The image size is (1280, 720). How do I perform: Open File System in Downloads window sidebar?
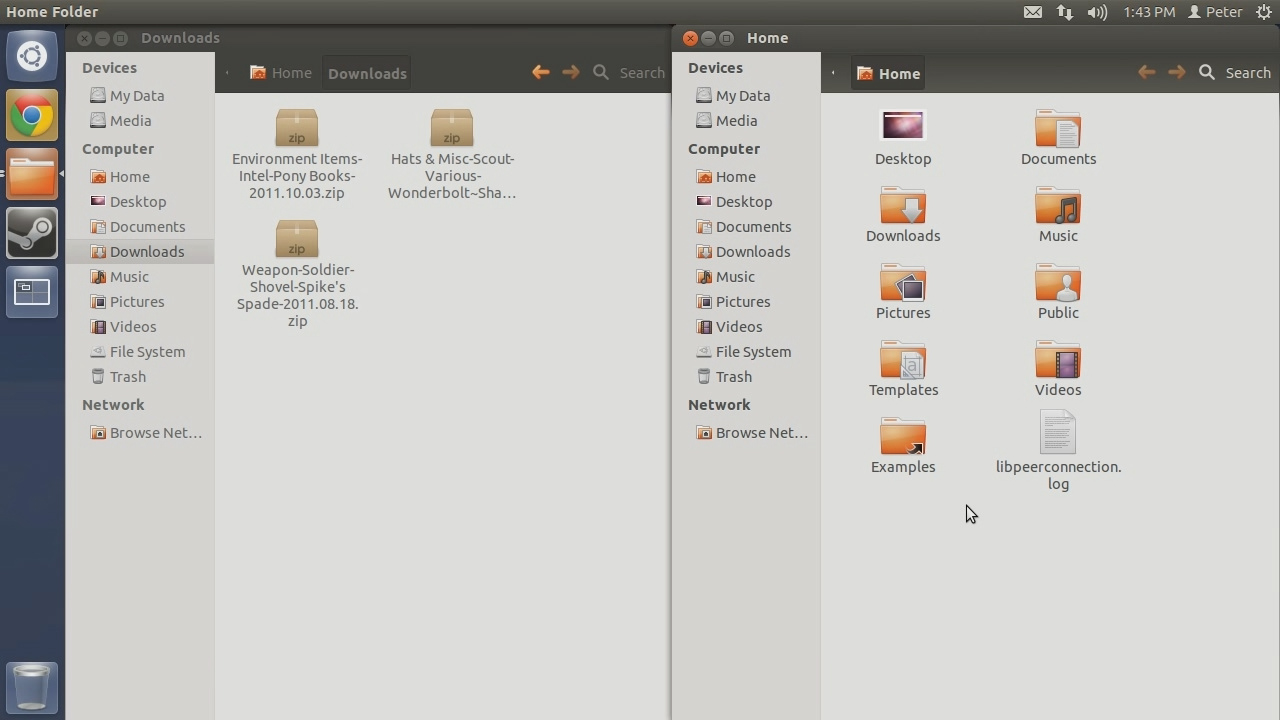pos(140,352)
